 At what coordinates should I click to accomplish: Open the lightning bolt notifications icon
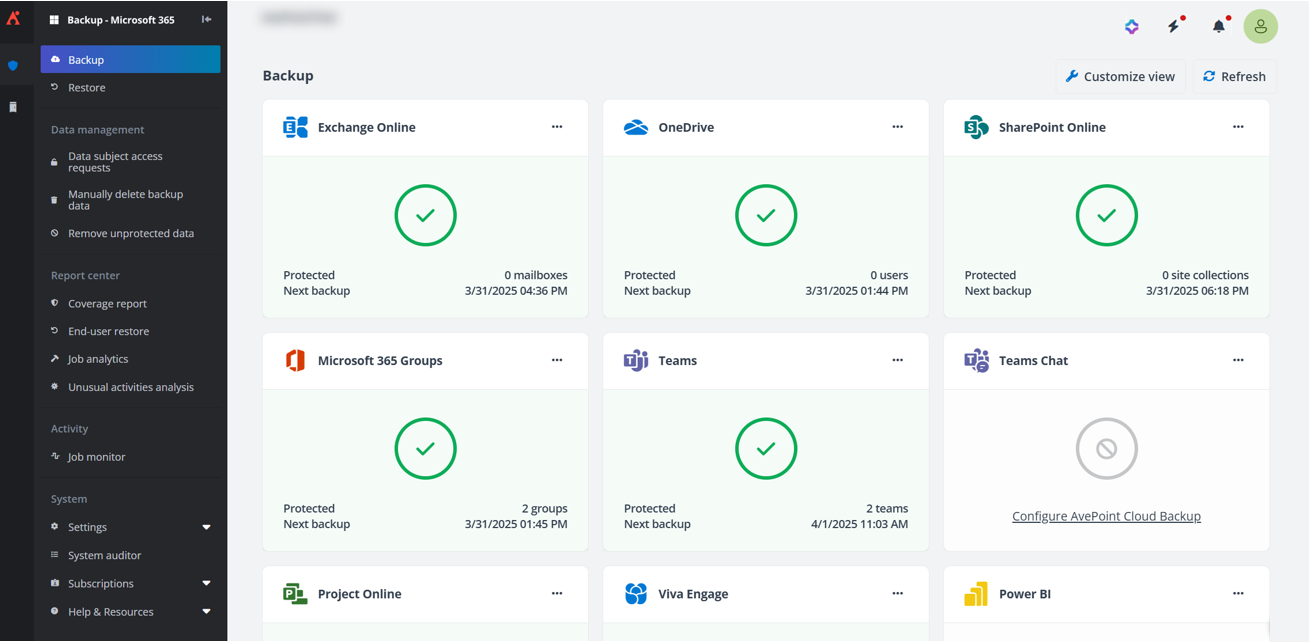pos(1174,27)
